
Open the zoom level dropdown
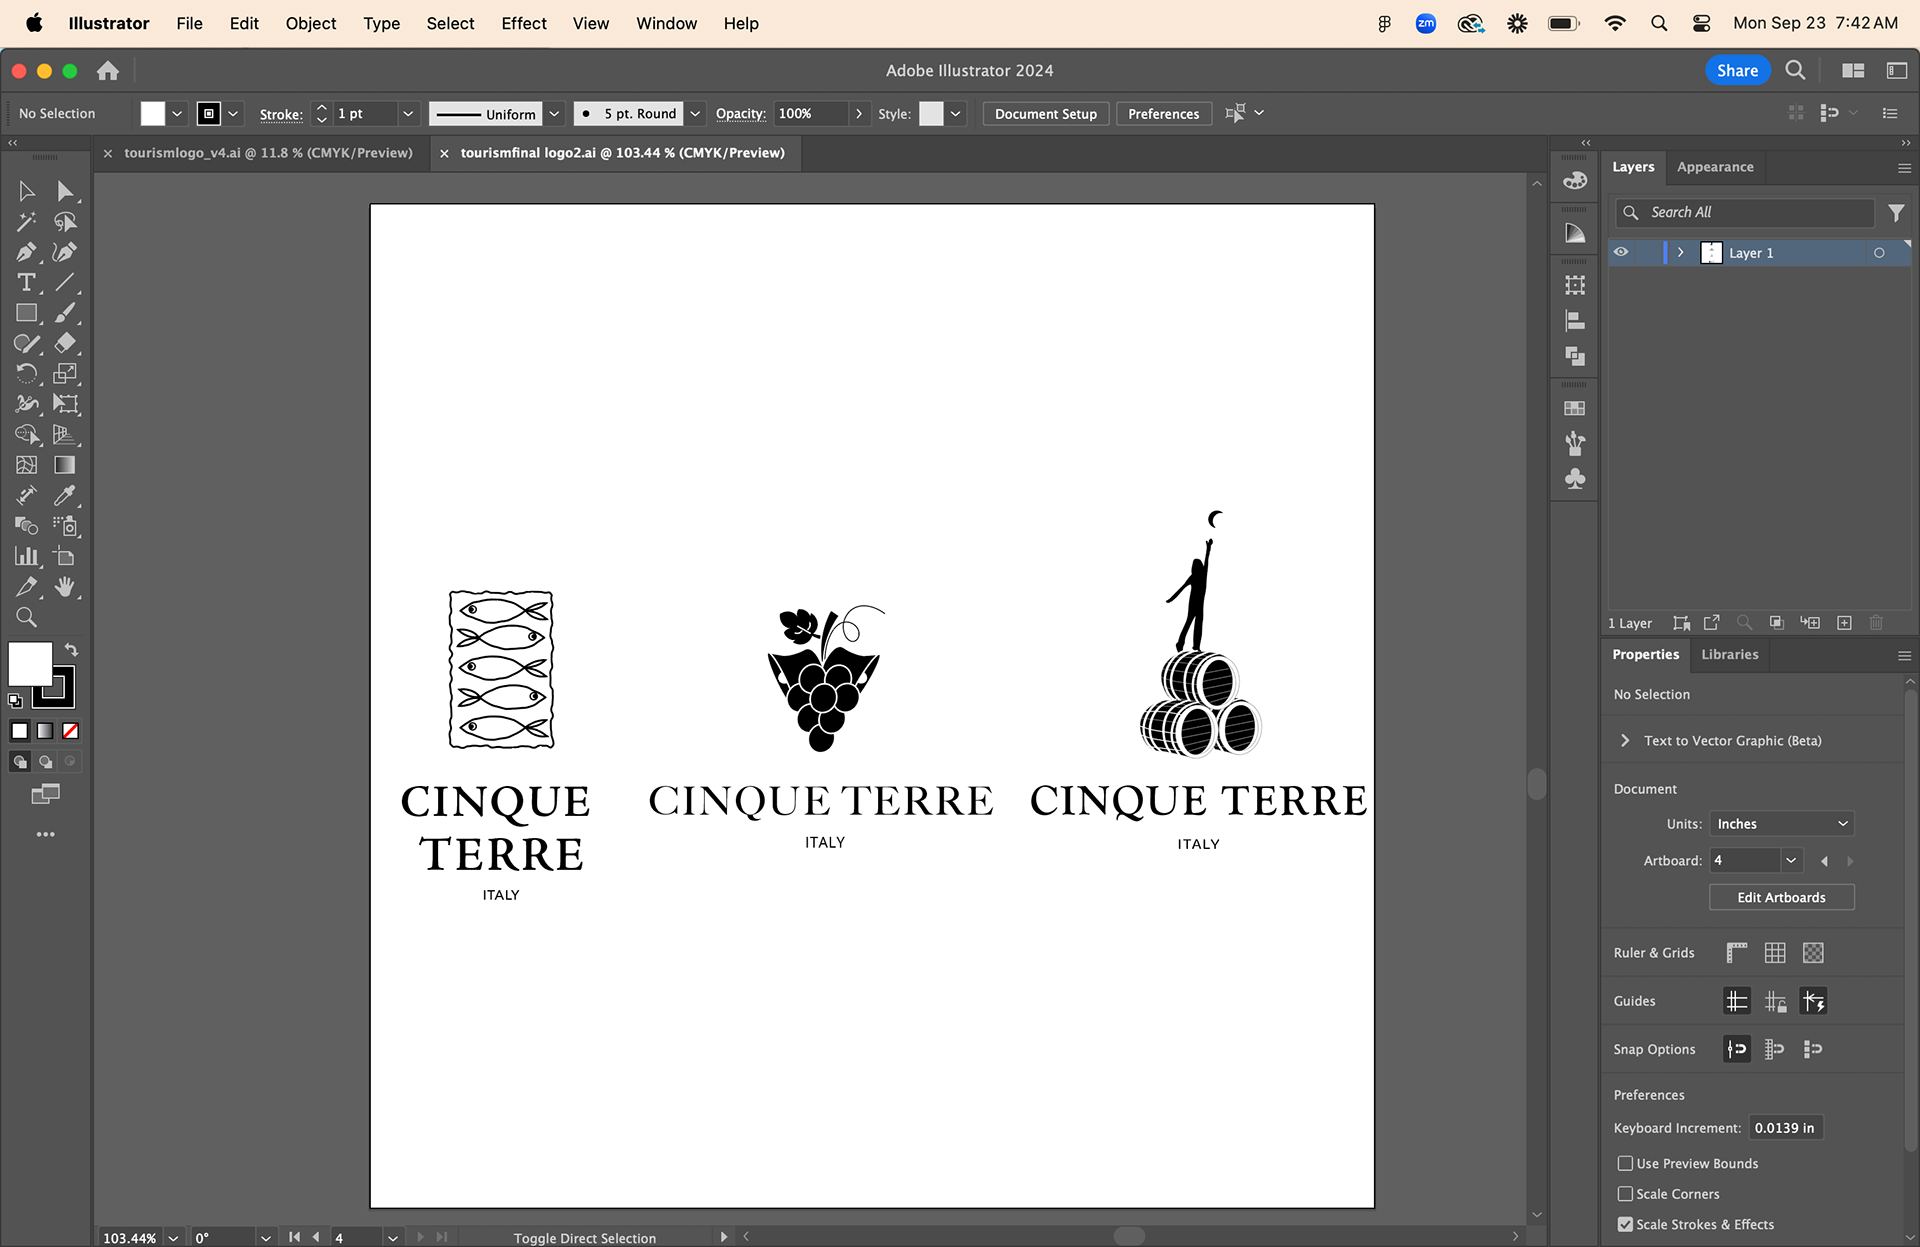click(173, 1238)
